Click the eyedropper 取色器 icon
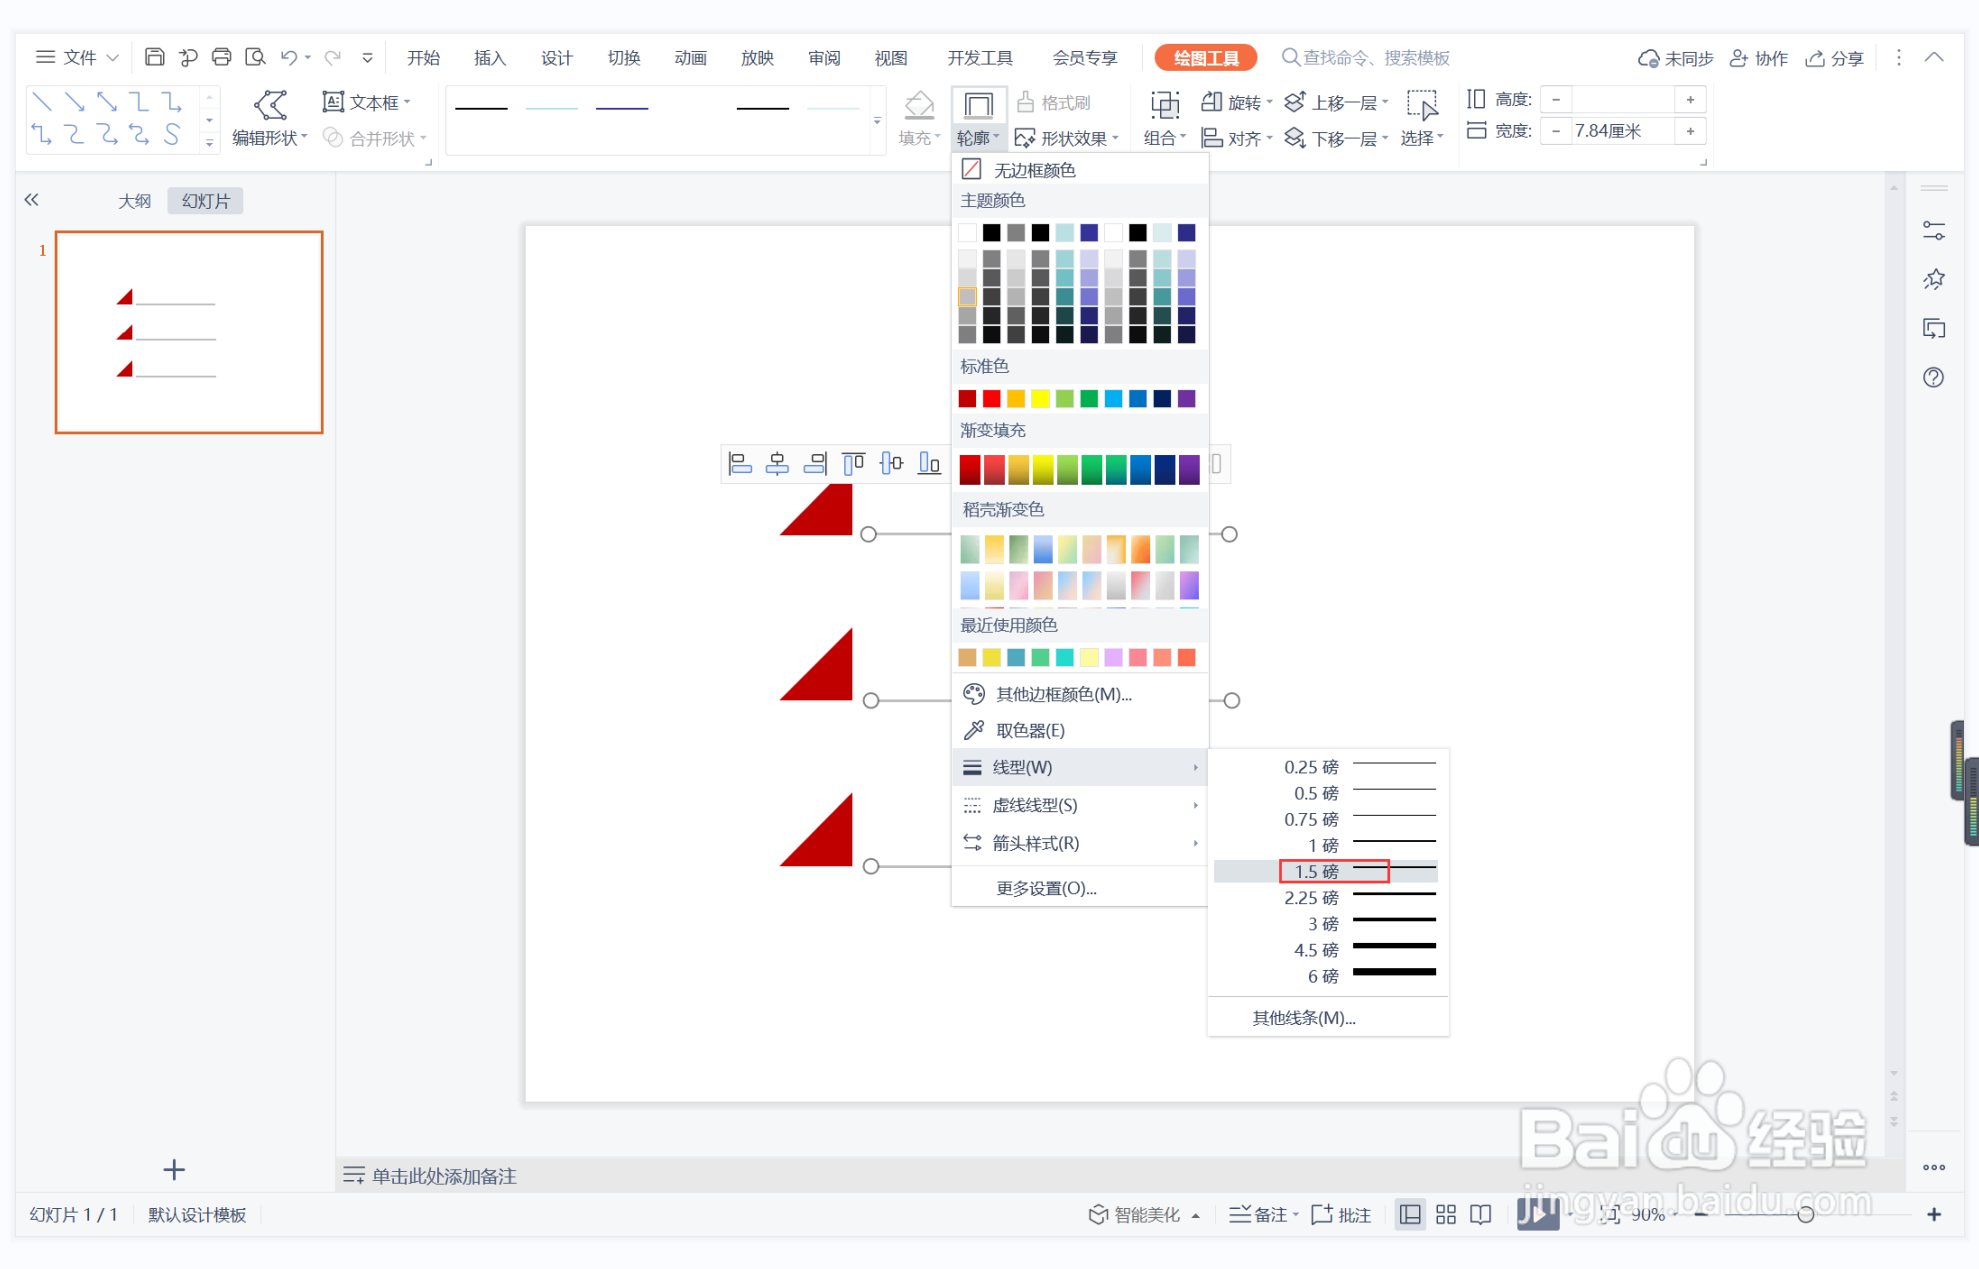1979x1269 pixels. [x=973, y=730]
